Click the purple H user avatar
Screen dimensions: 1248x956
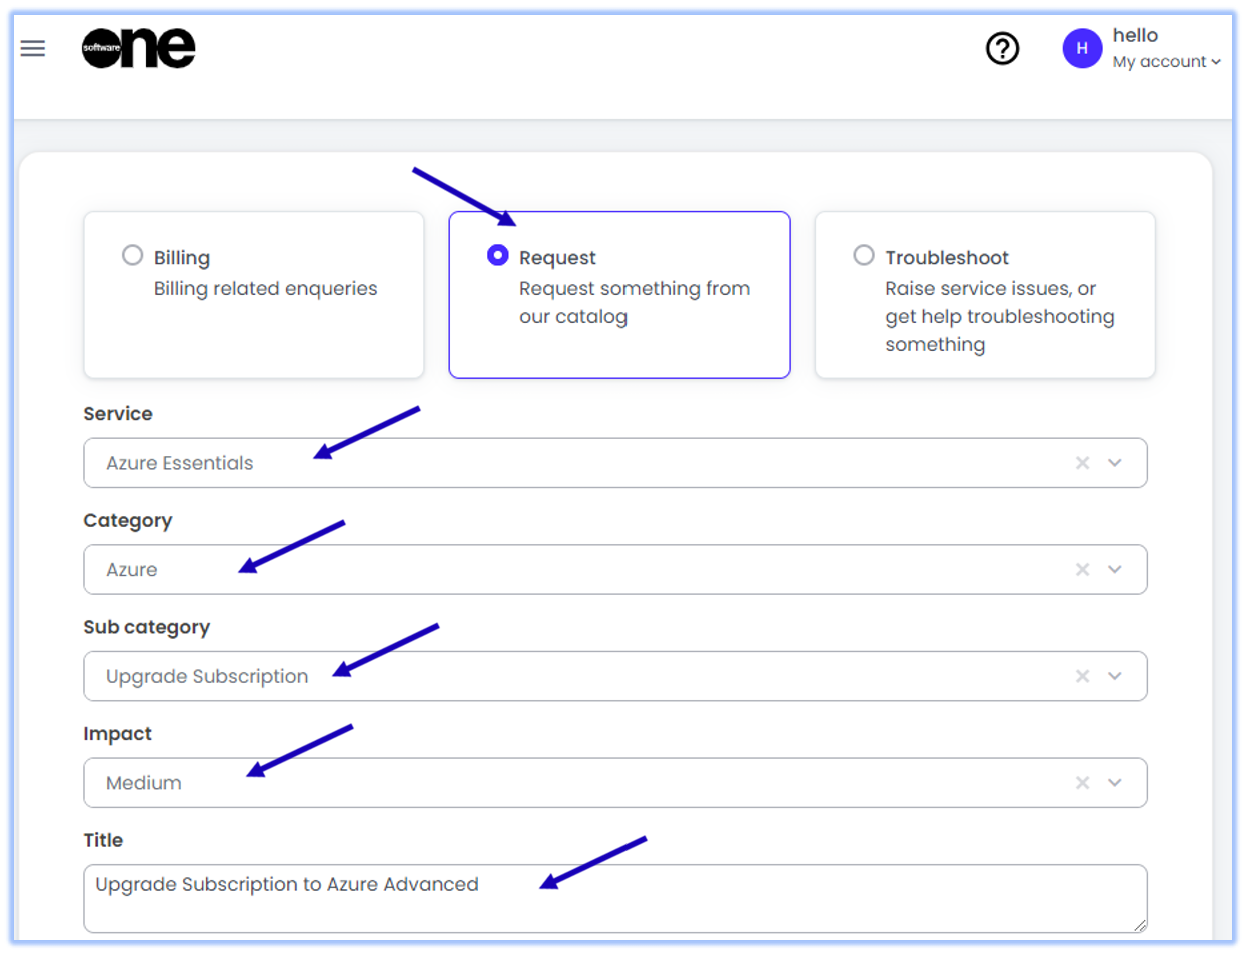pyautogui.click(x=1082, y=48)
